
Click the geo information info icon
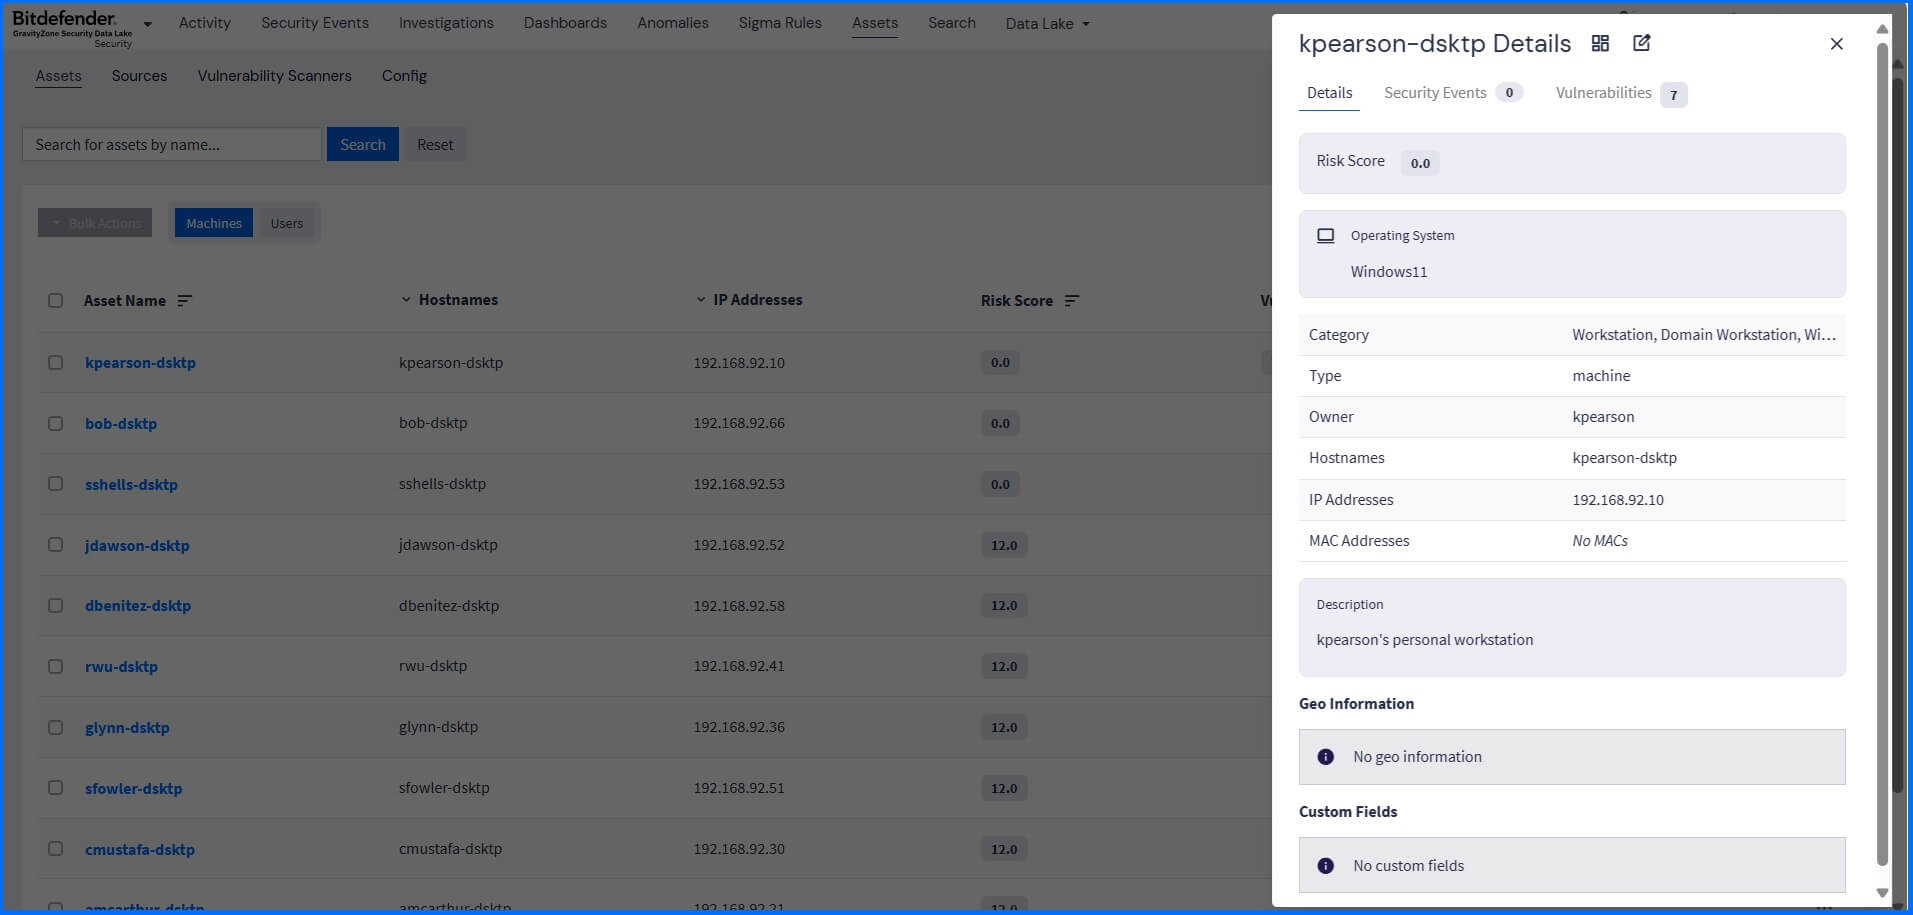(x=1325, y=757)
